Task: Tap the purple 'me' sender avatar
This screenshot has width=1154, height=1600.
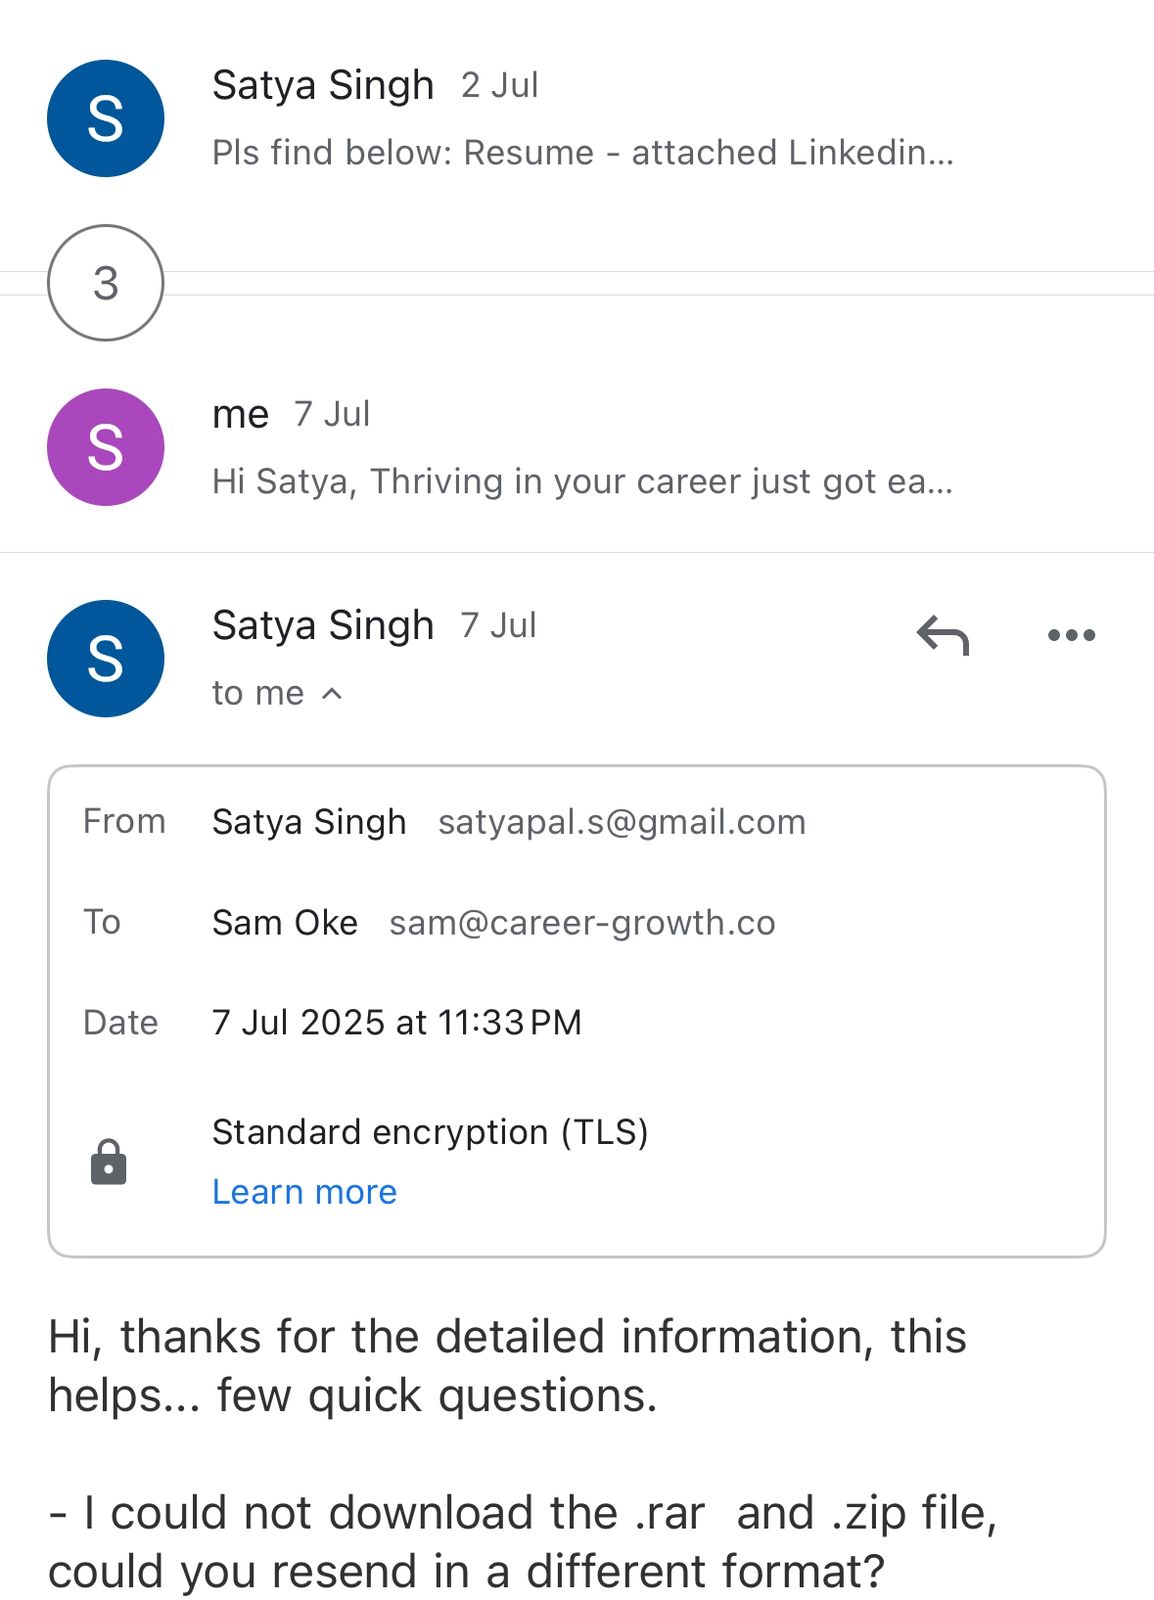Action: [x=106, y=447]
